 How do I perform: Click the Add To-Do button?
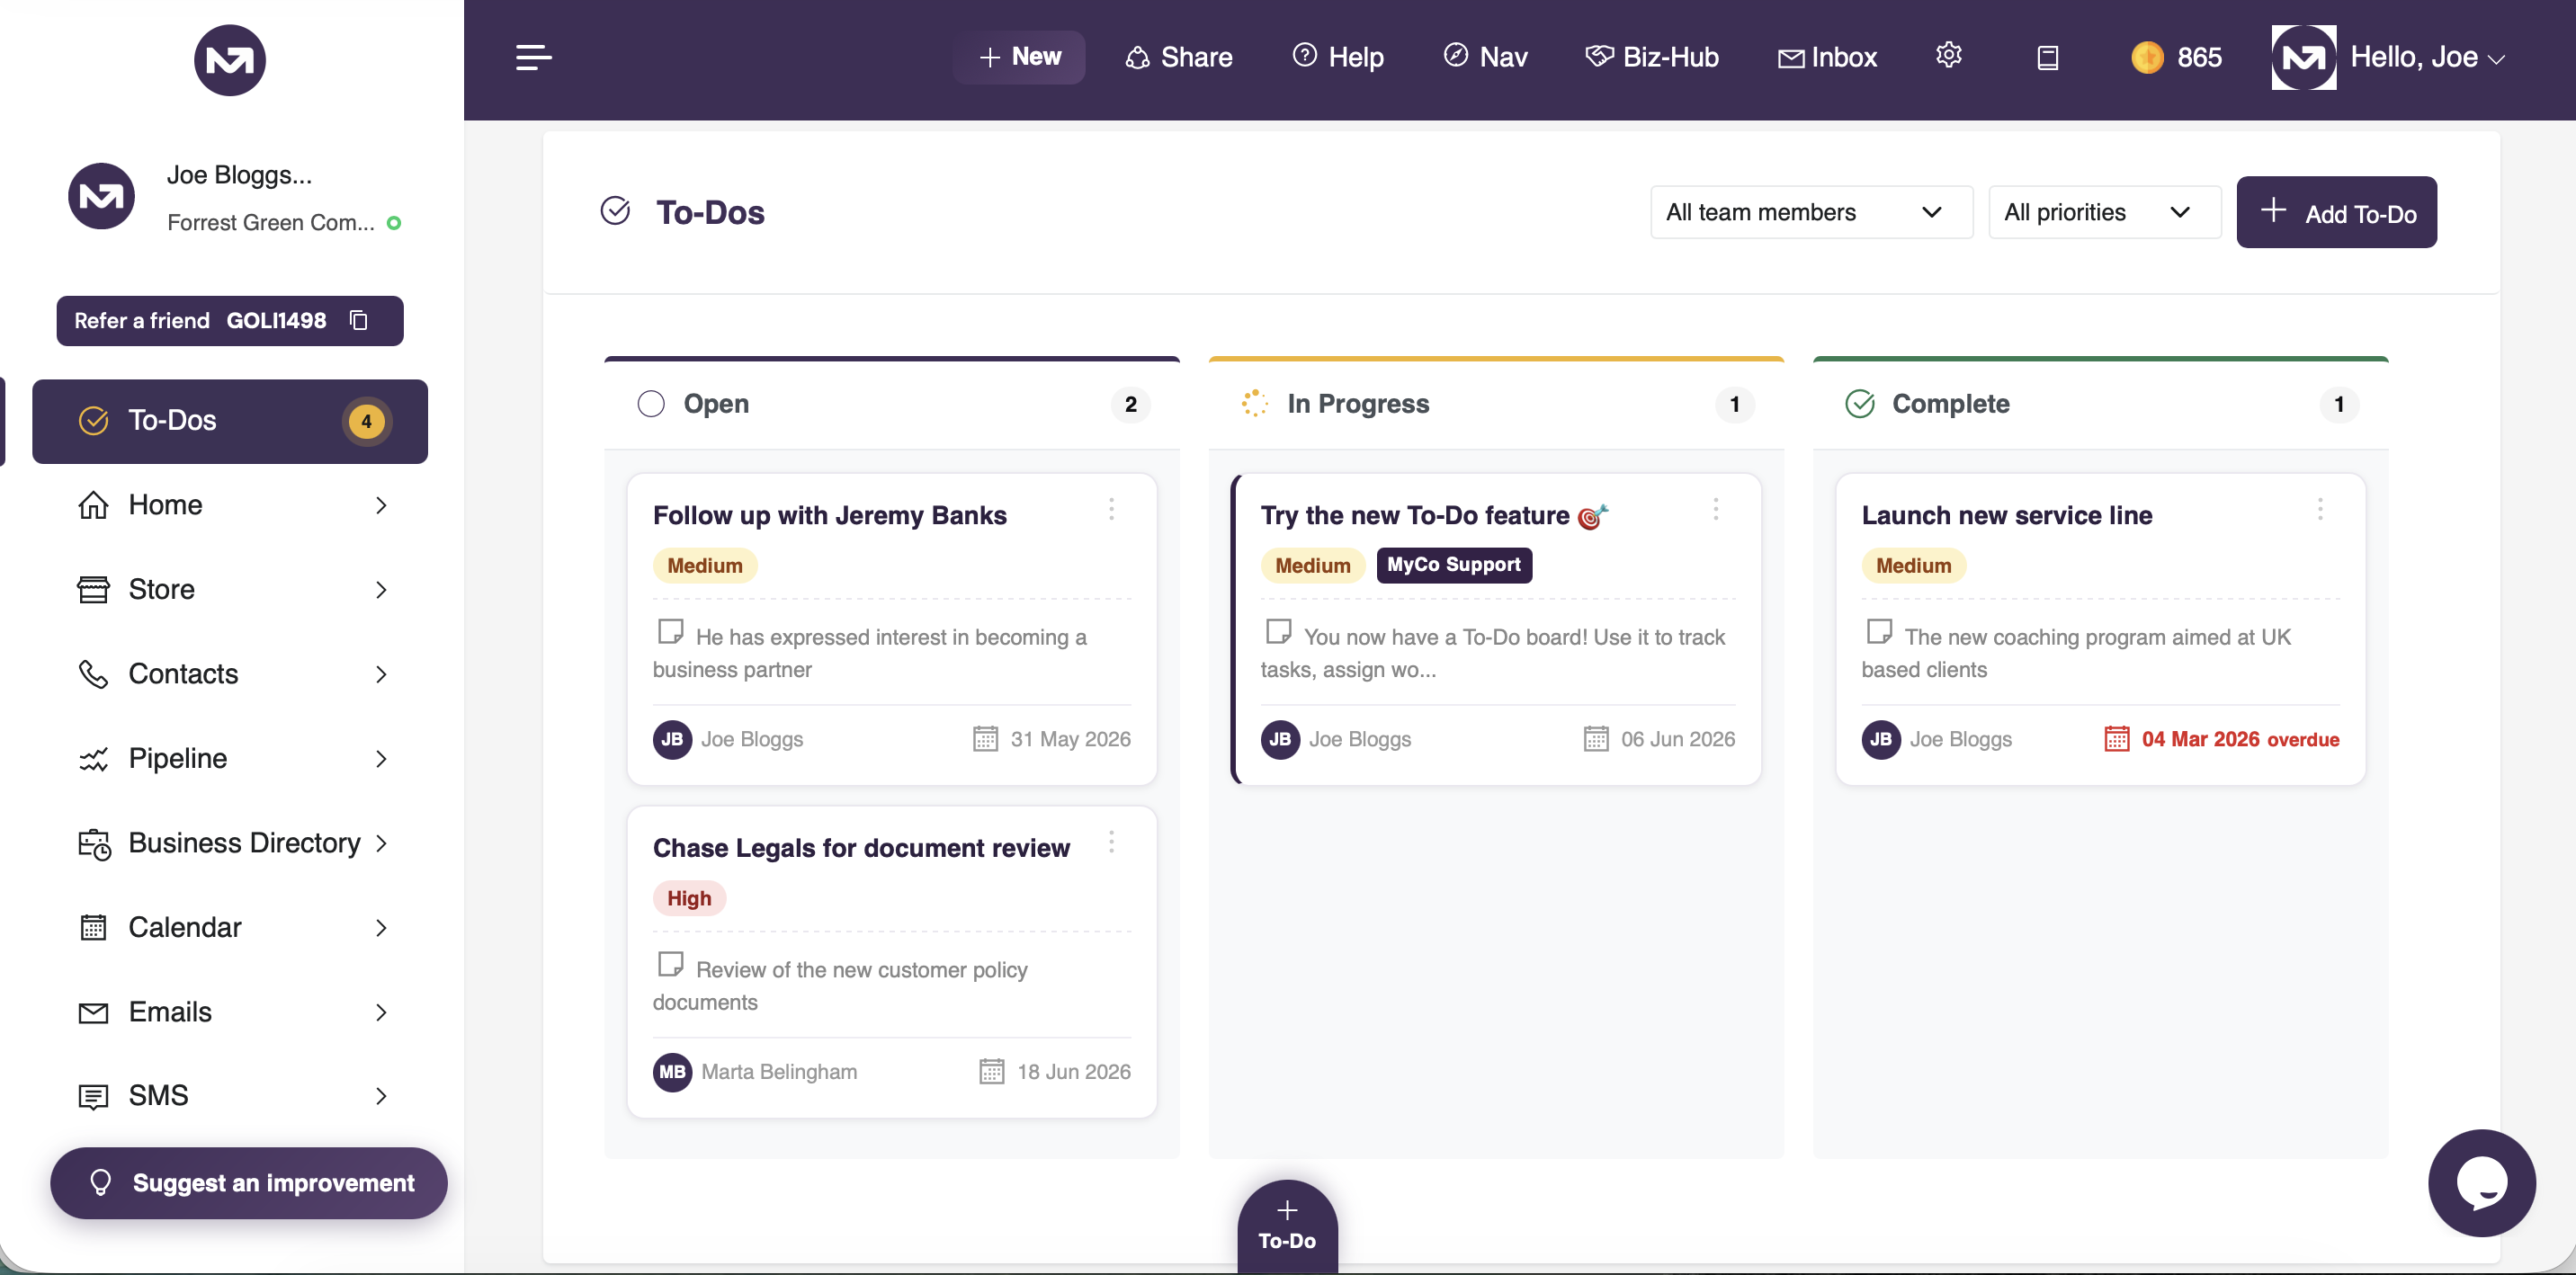(2336, 212)
